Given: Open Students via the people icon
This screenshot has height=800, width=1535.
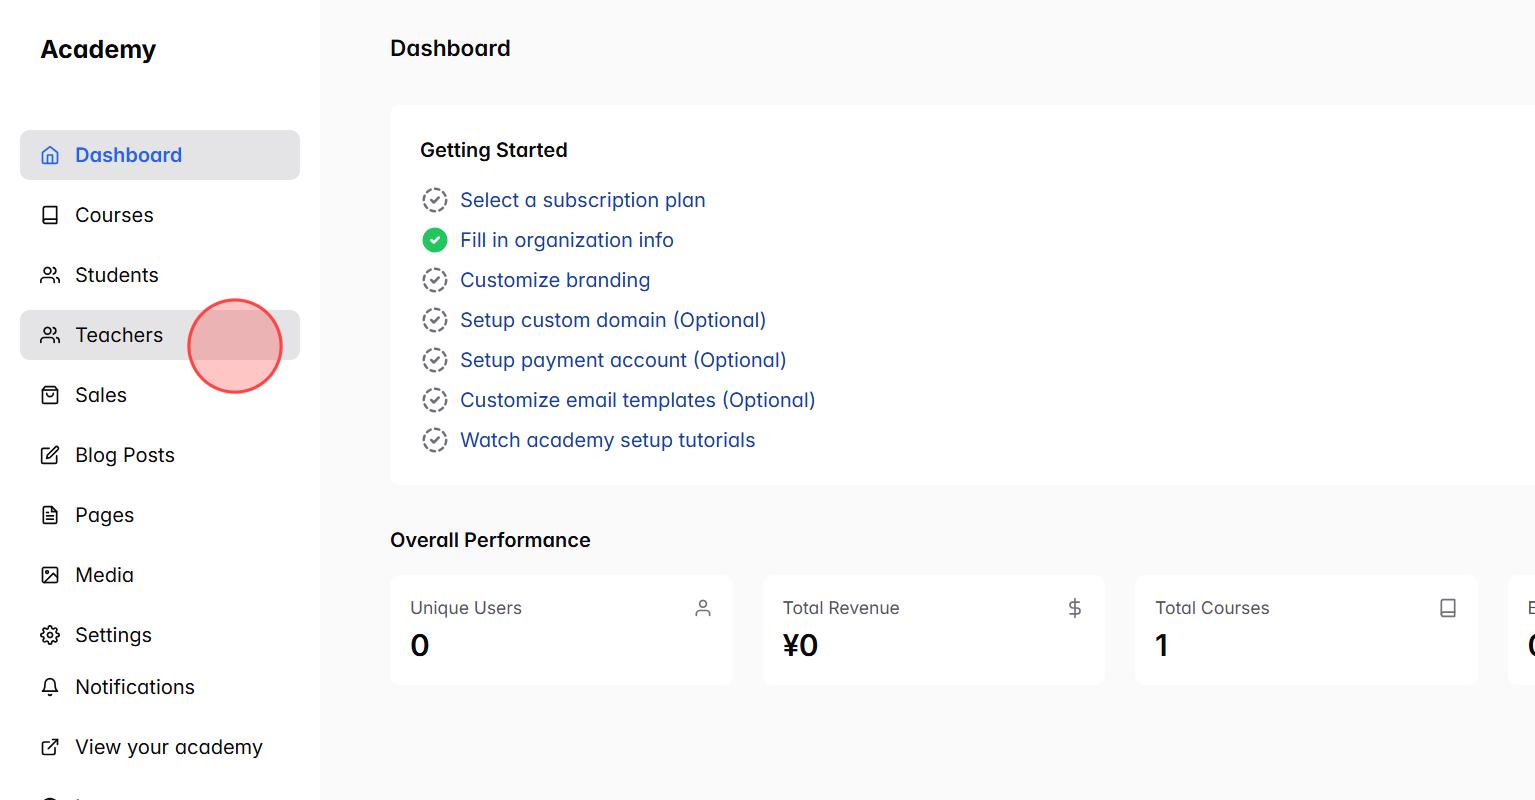Looking at the screenshot, I should (x=49, y=275).
